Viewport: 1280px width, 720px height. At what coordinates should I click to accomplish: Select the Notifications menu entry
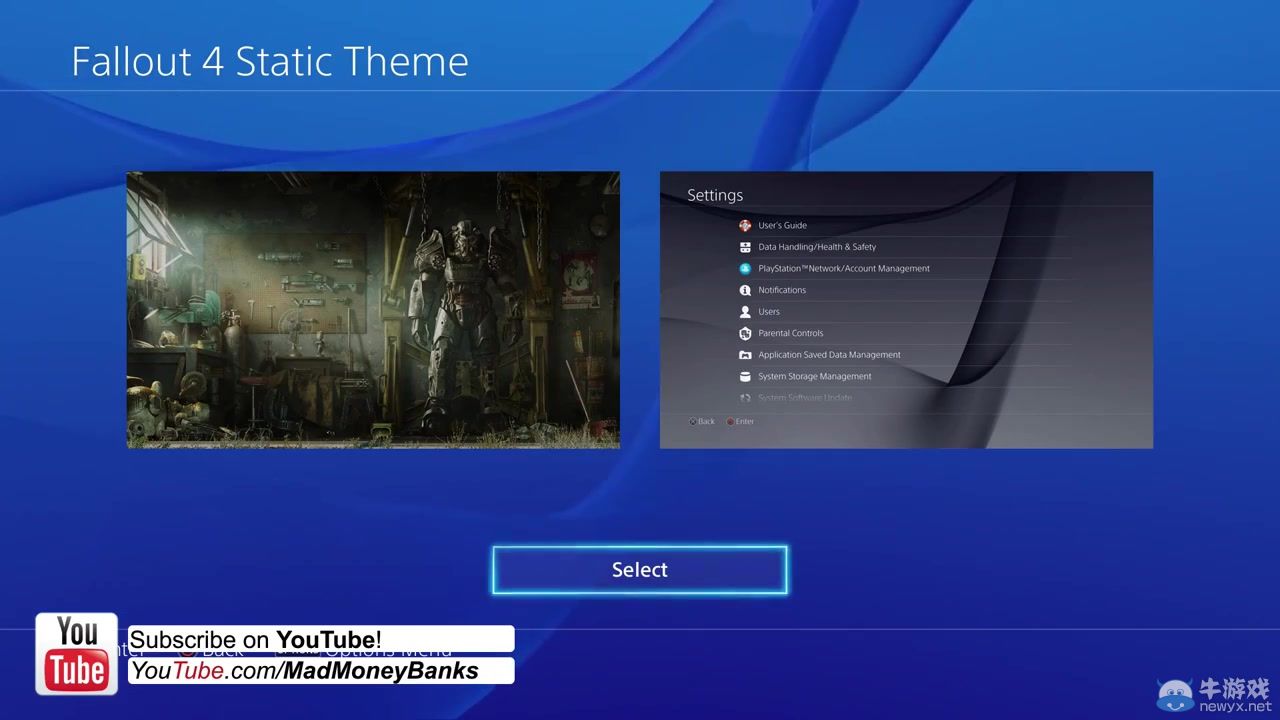[x=782, y=290]
